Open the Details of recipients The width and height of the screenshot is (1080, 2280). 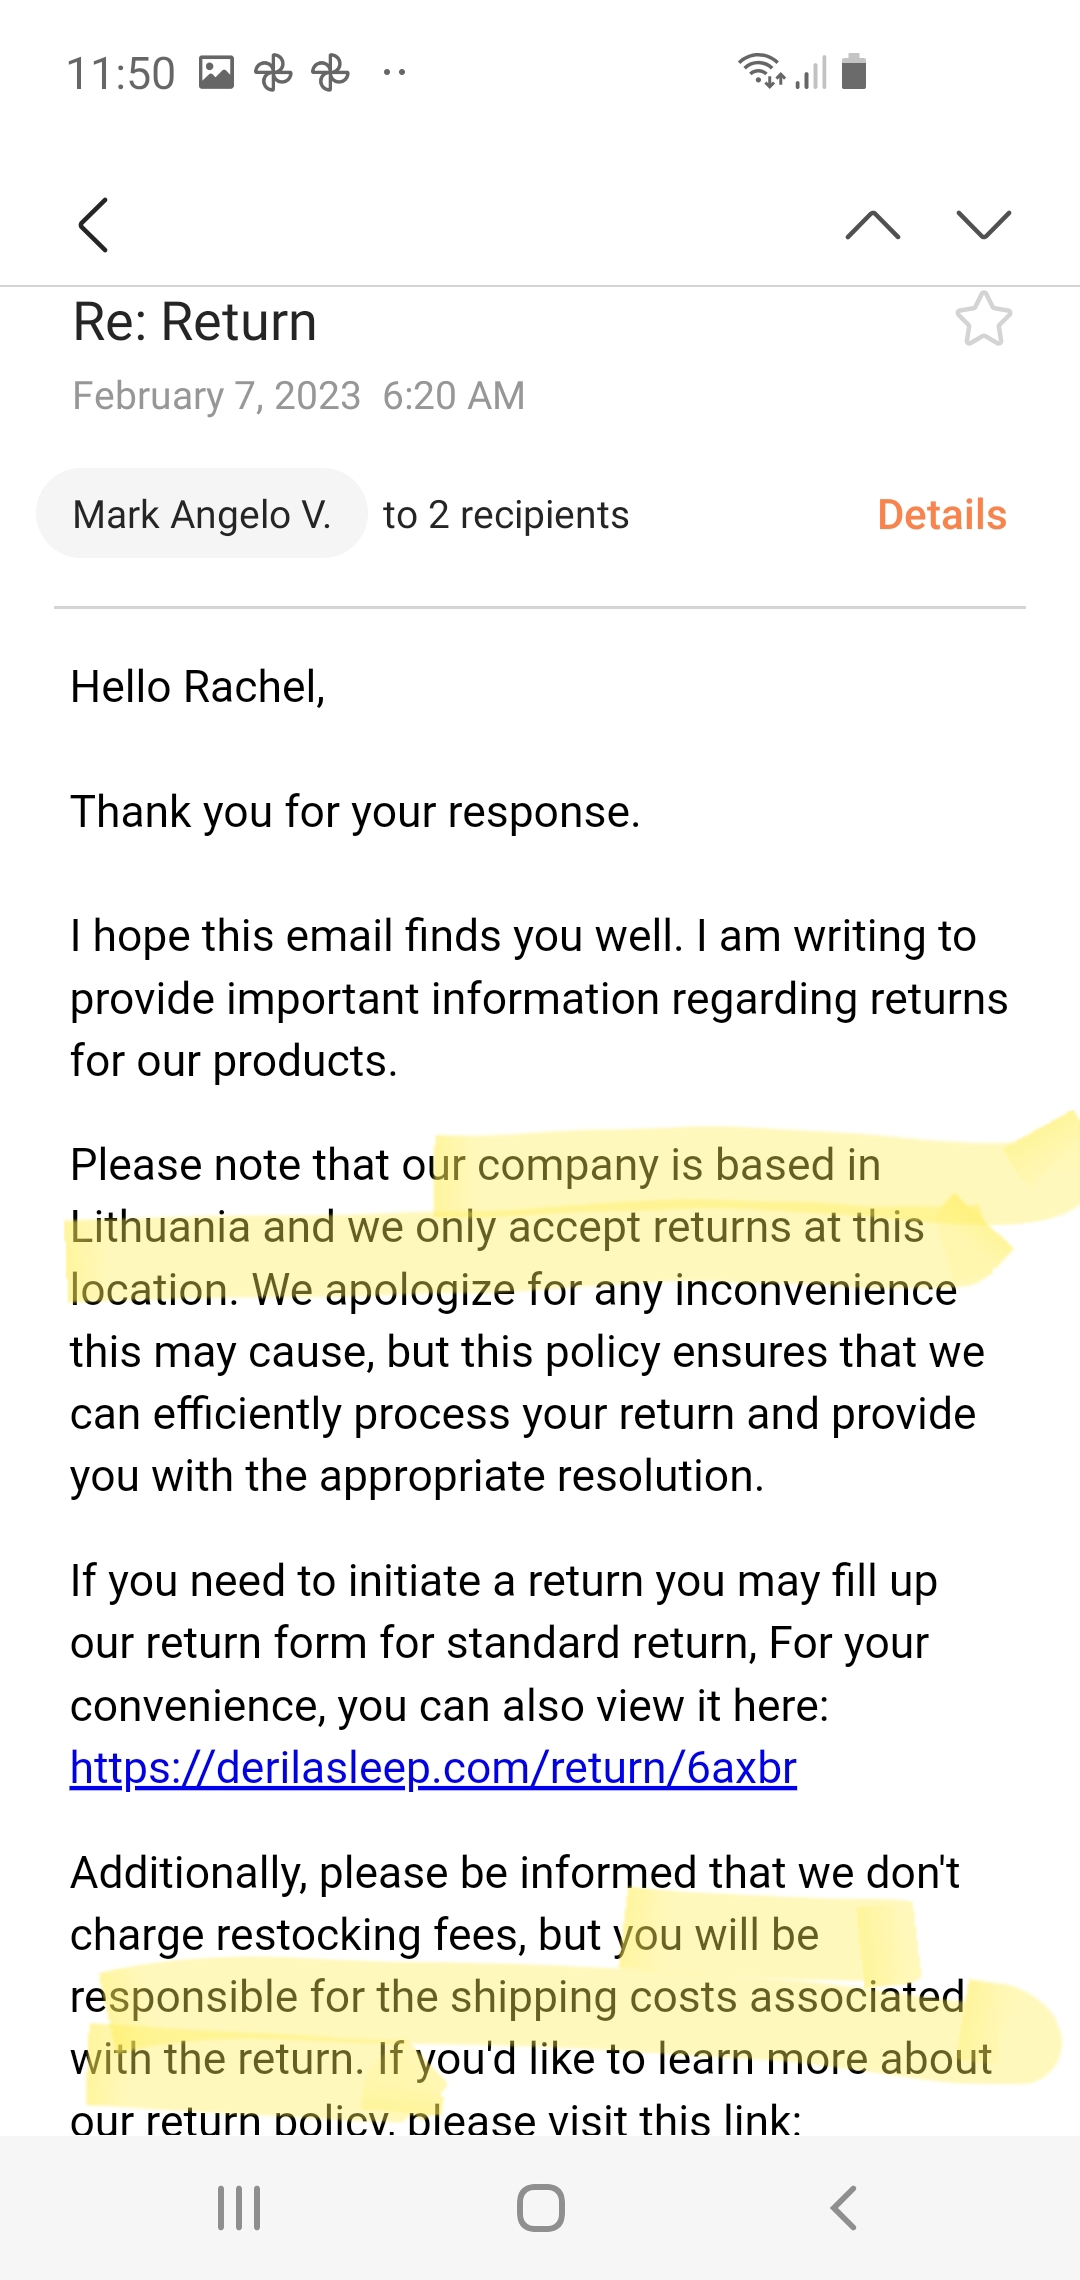pyautogui.click(x=942, y=515)
